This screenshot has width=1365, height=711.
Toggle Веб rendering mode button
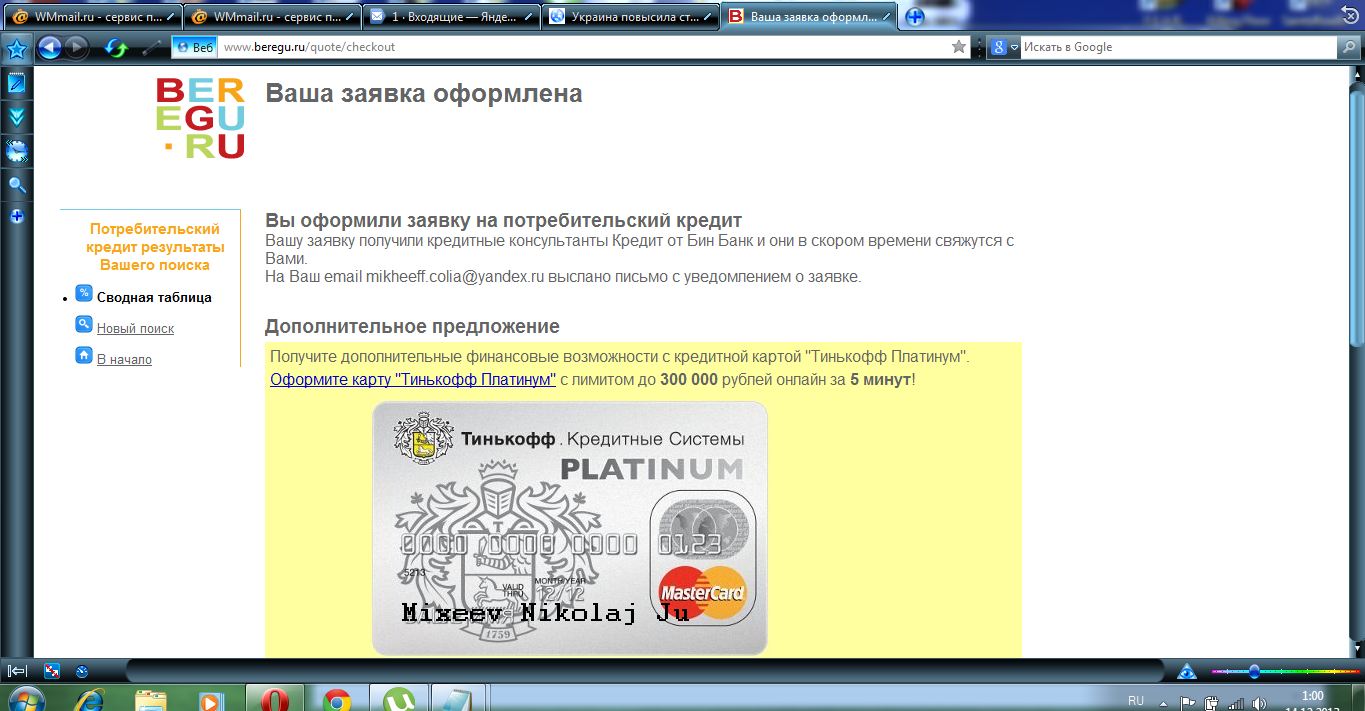tap(195, 47)
